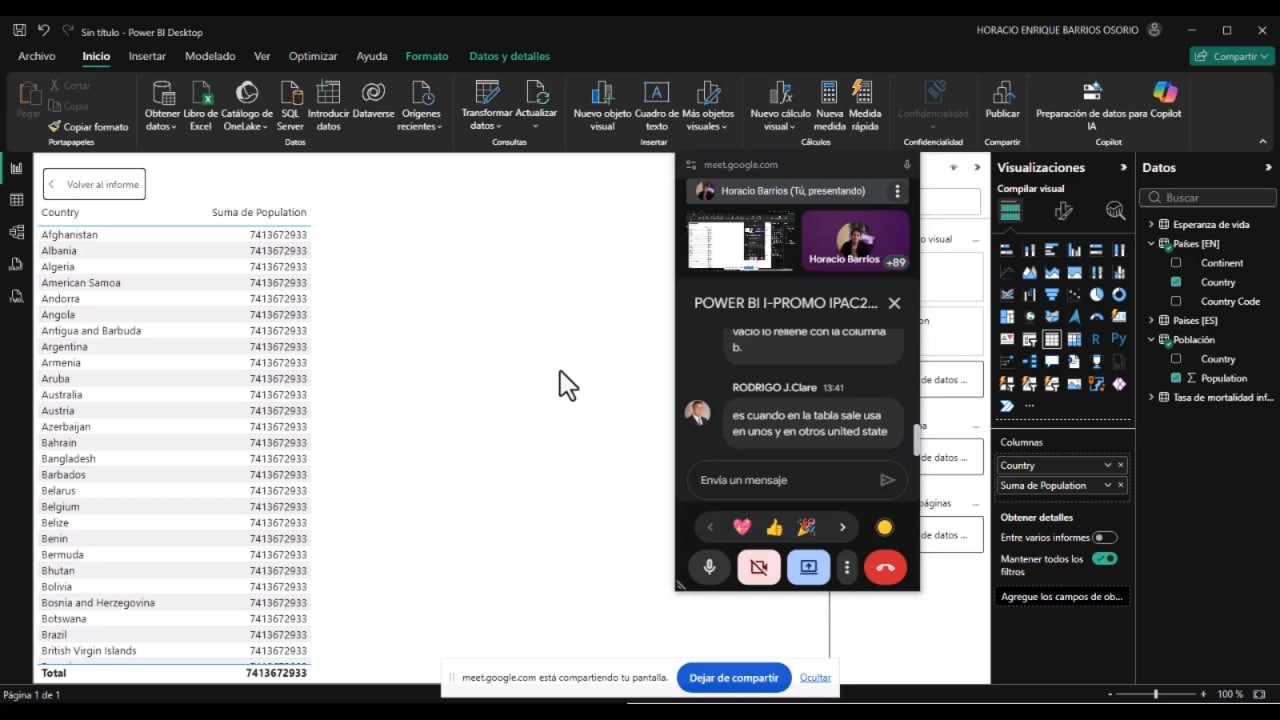The width and height of the screenshot is (1280, 720).
Task: Select the funnel chart visualization
Action: click(x=1052, y=294)
